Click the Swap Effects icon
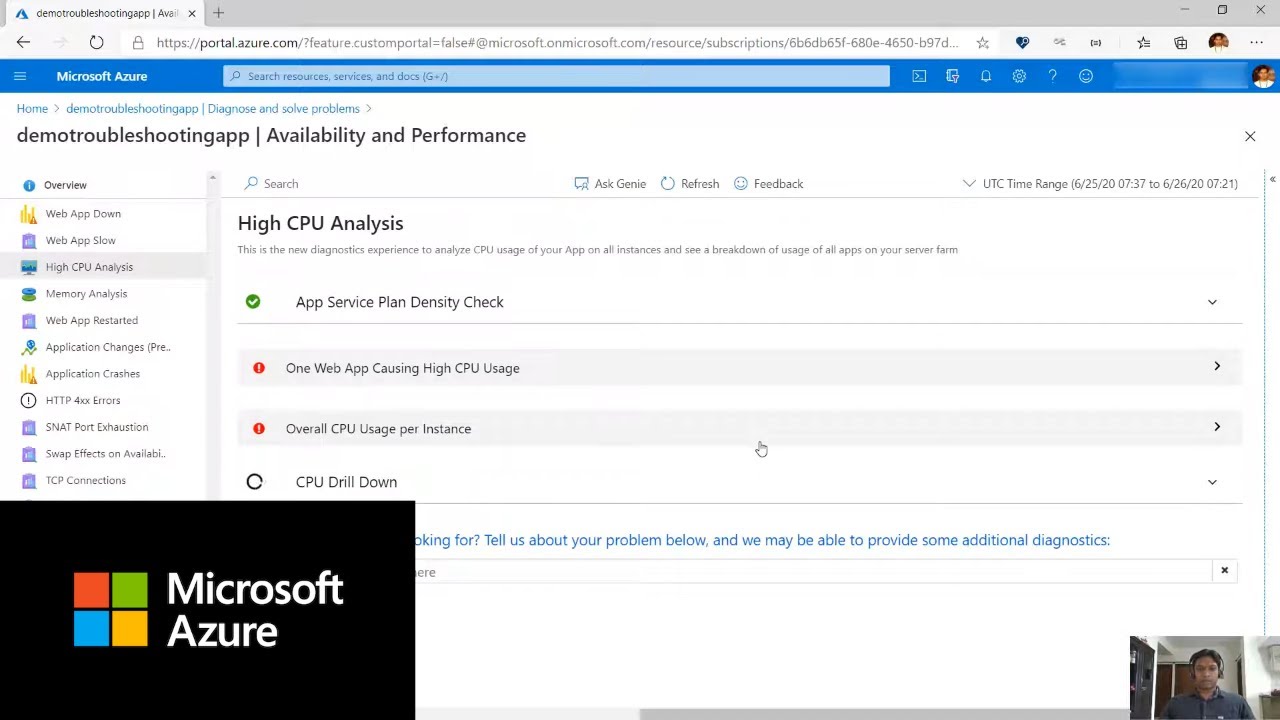 (29, 454)
